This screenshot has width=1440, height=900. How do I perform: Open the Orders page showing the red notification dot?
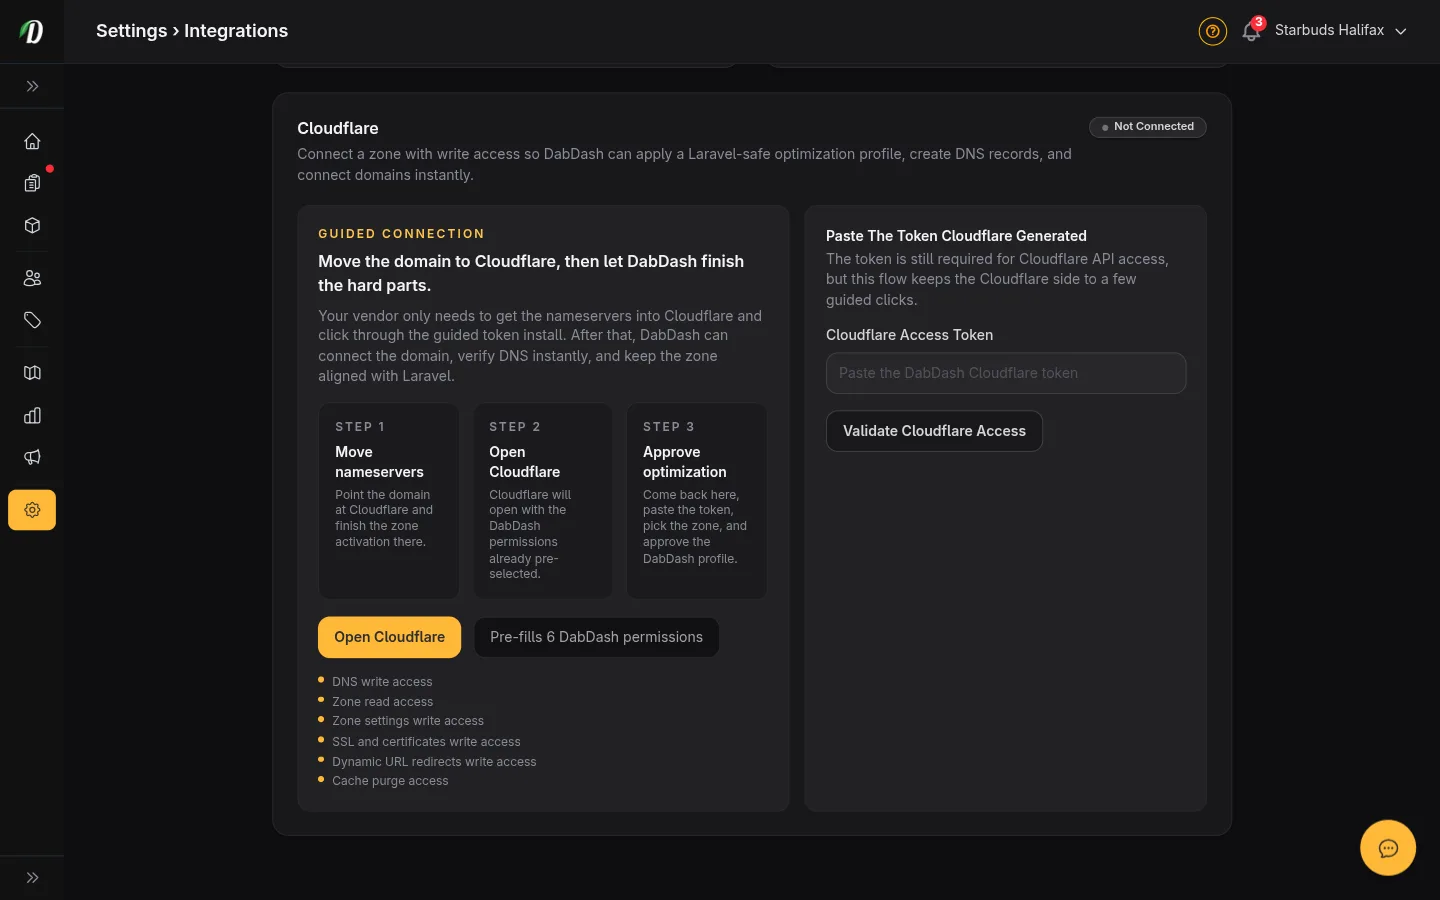click(x=32, y=183)
